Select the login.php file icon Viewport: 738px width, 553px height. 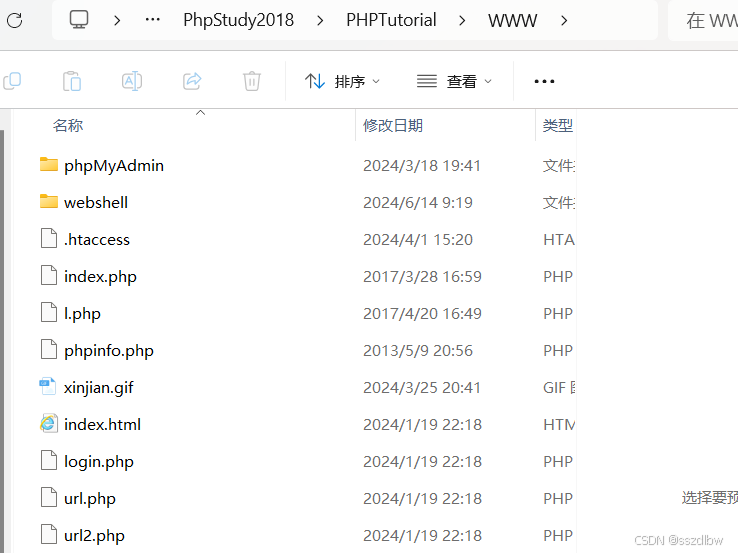click(49, 460)
